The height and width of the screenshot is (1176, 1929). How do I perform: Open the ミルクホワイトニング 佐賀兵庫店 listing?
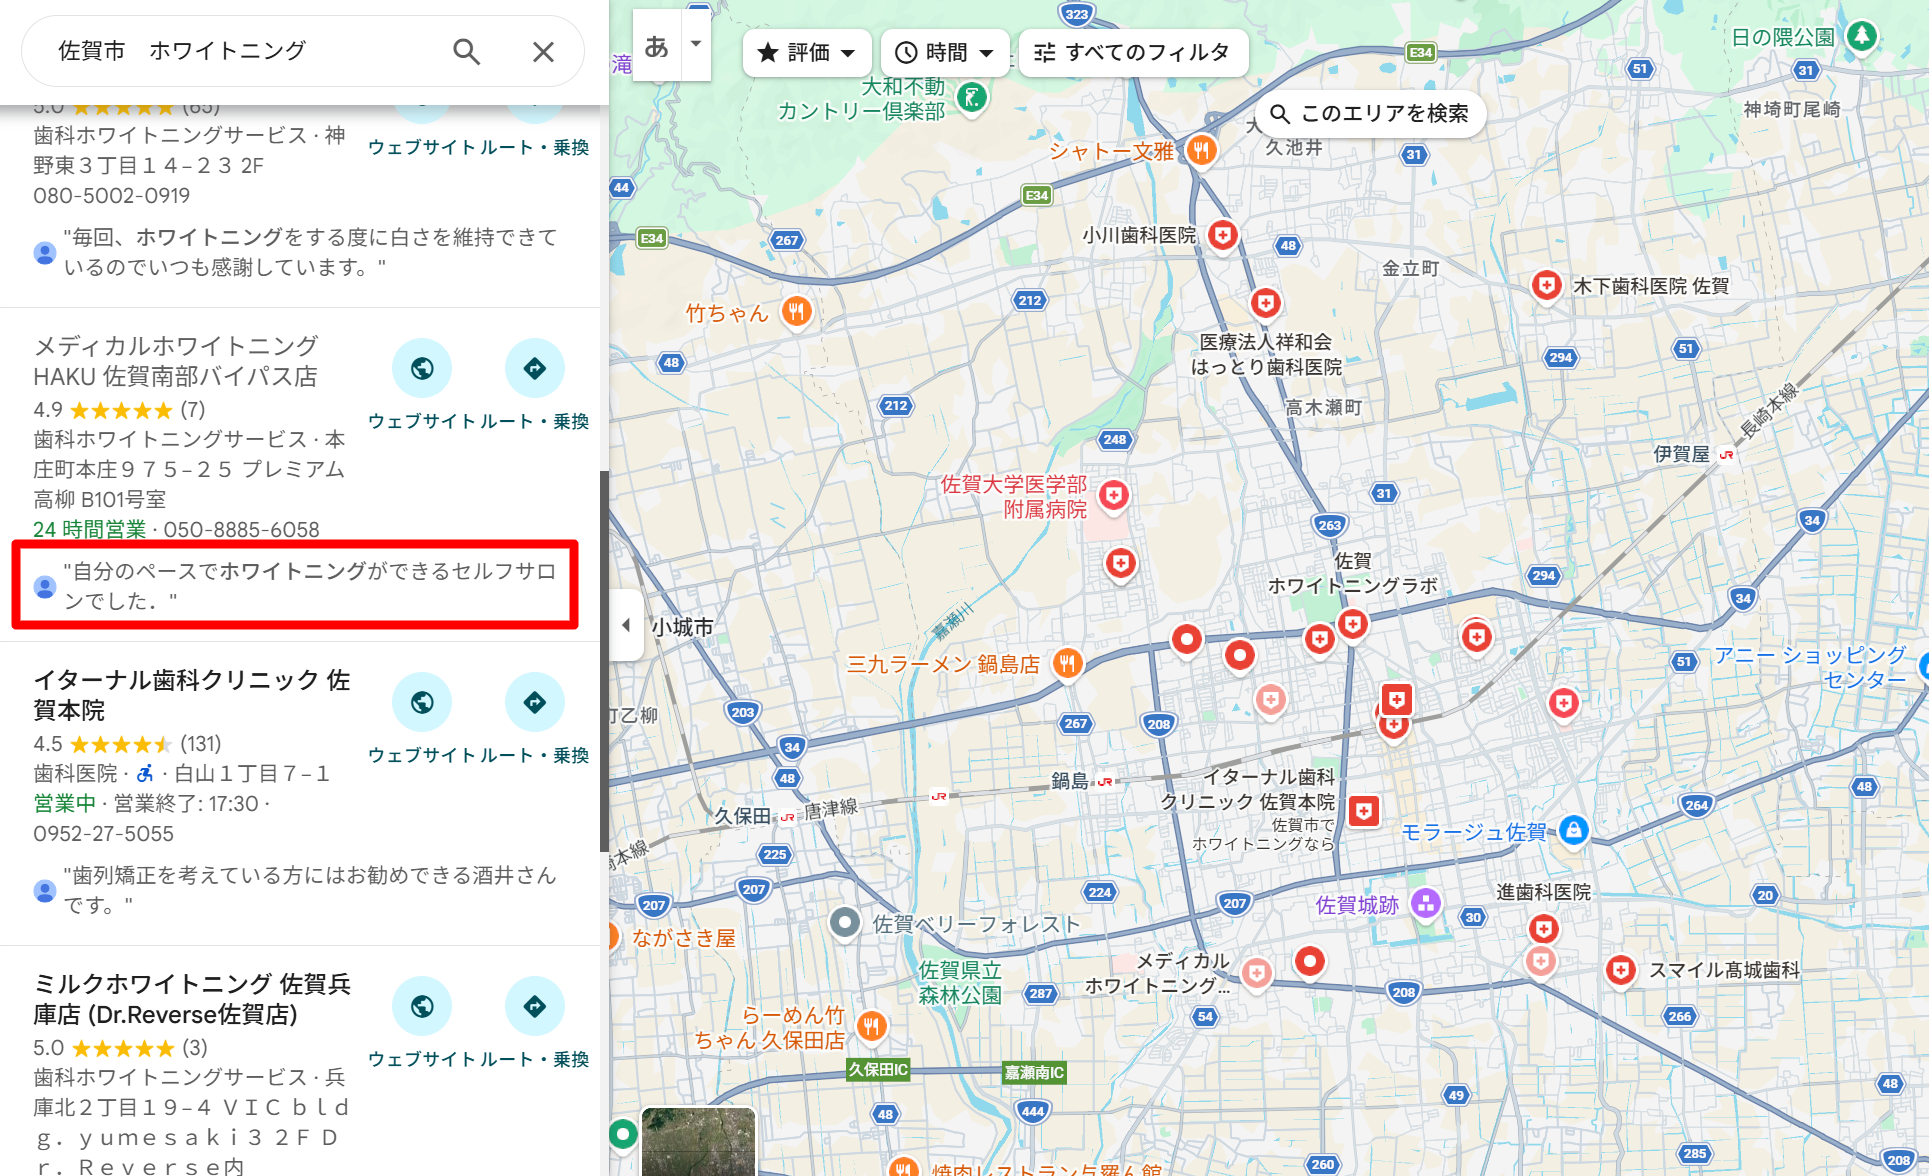tap(192, 999)
